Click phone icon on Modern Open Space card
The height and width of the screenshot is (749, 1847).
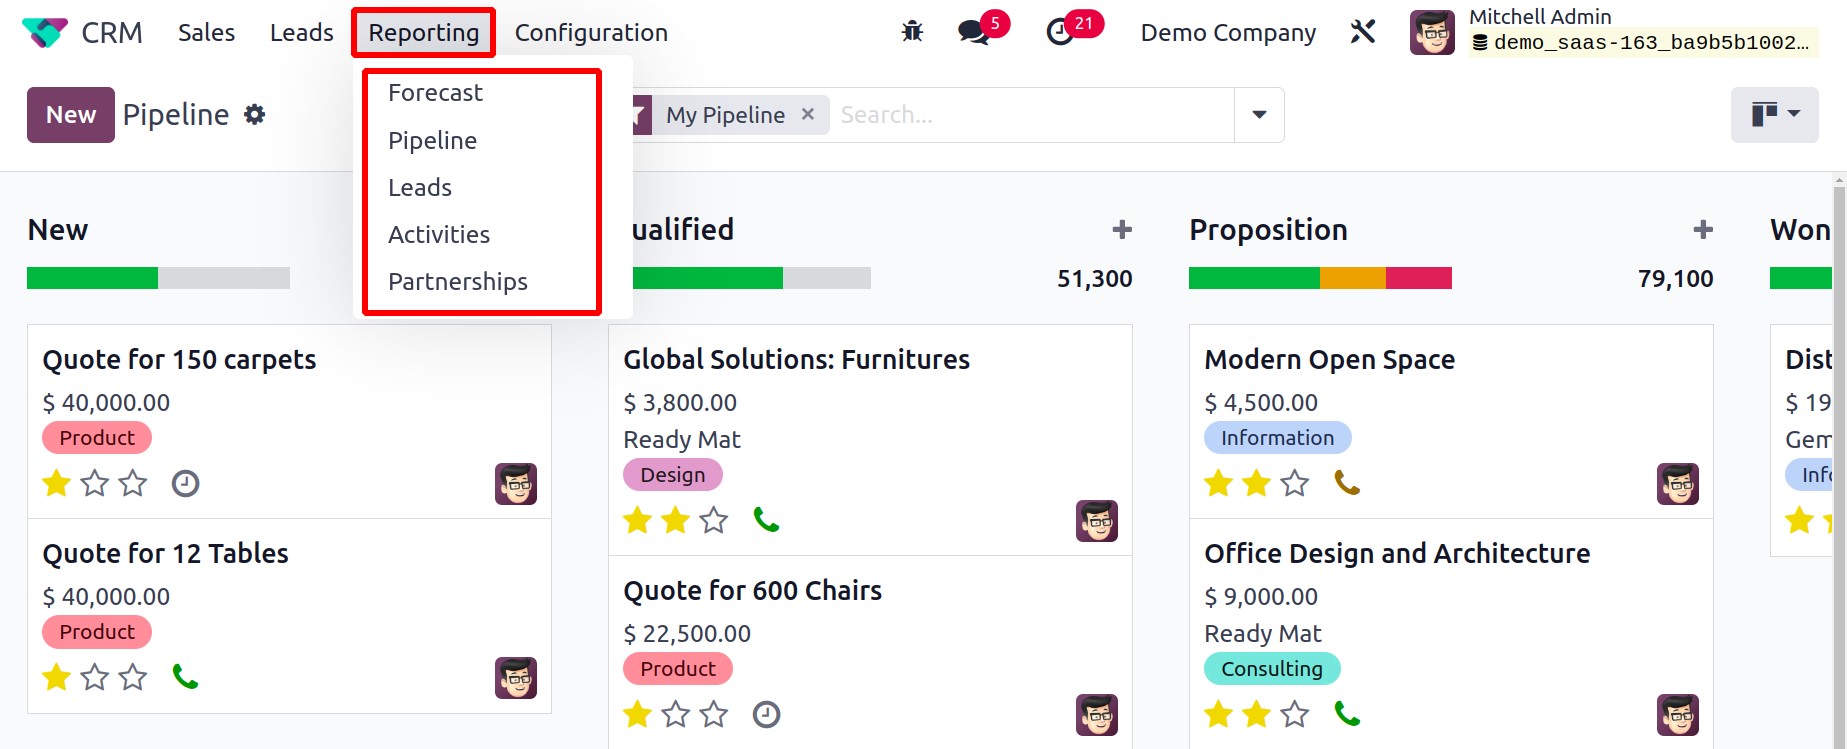tap(1348, 484)
